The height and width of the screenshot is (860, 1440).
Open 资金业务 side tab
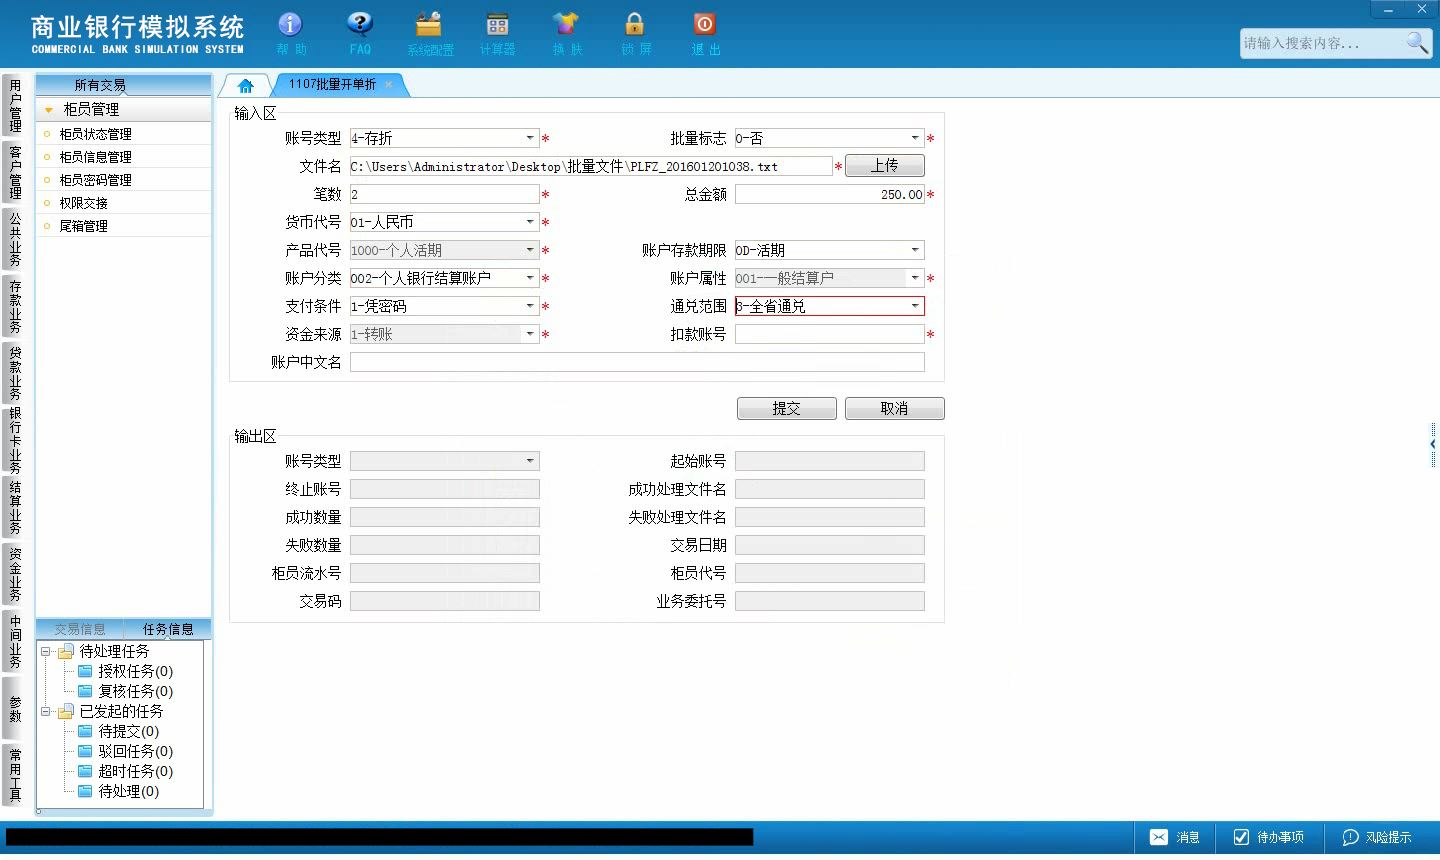[x=14, y=574]
